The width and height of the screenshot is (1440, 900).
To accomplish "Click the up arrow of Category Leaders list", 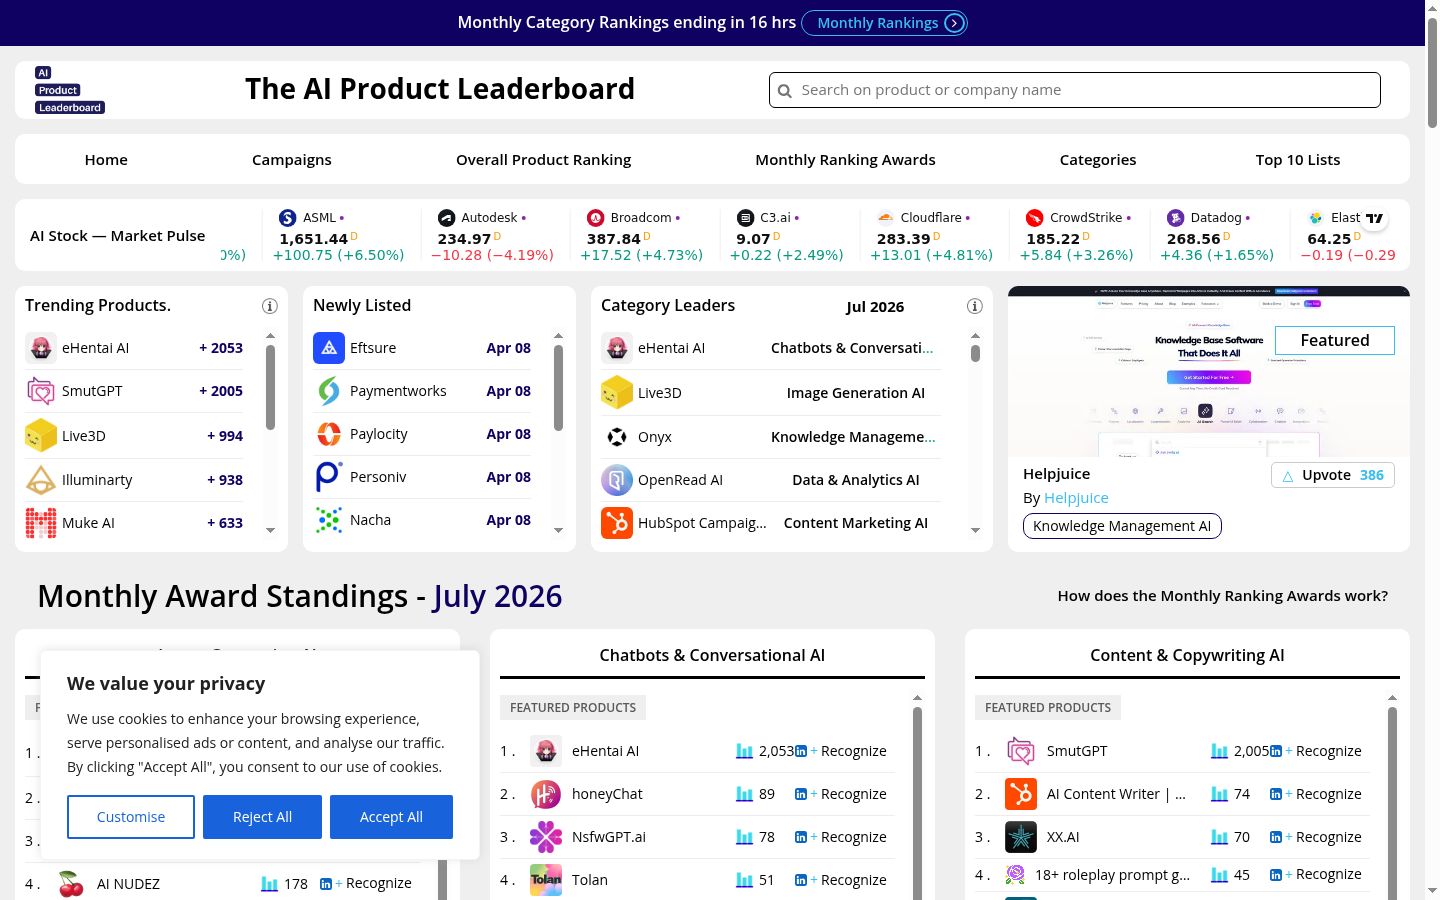I will tap(975, 336).
